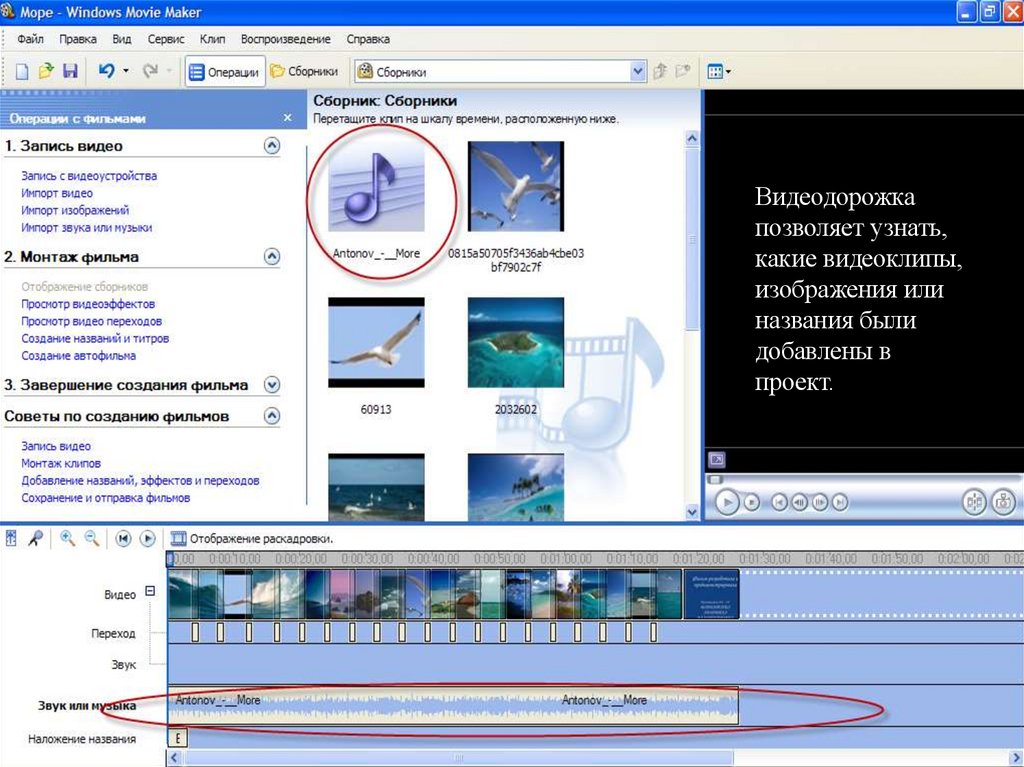Open the Сборники collection dropdown list
Screen dimensions: 1024x767
tap(638, 72)
